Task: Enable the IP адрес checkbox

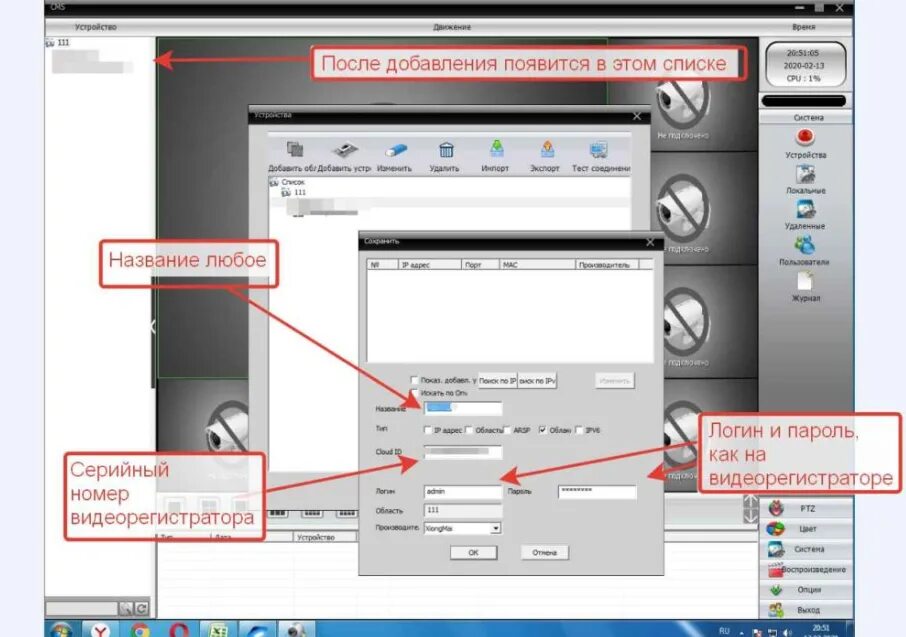Action: click(425, 429)
